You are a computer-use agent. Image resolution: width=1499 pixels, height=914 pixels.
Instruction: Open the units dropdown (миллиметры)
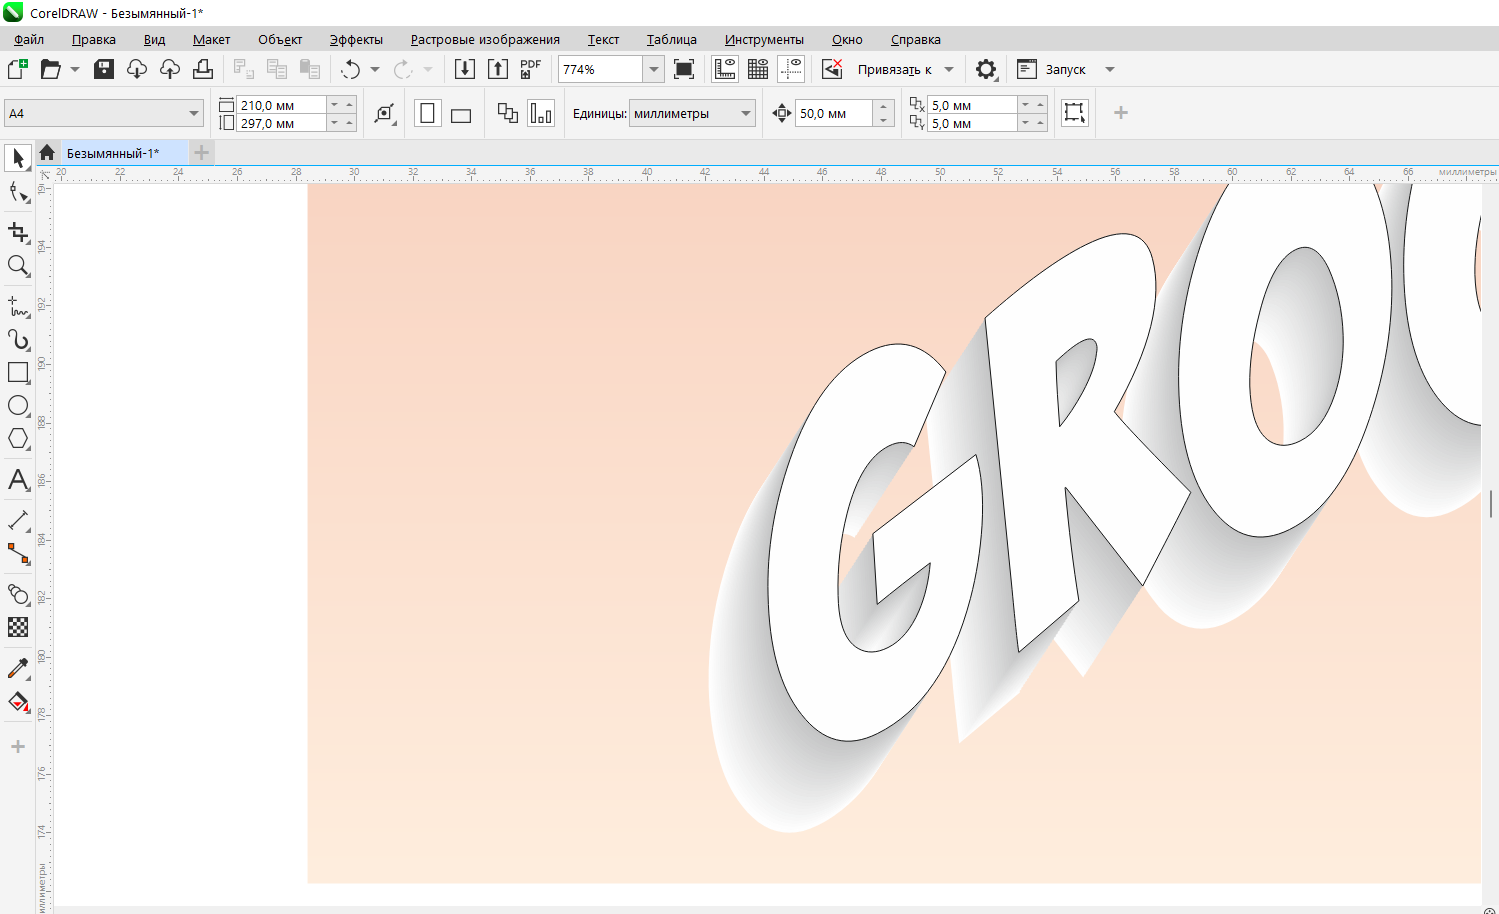point(746,114)
